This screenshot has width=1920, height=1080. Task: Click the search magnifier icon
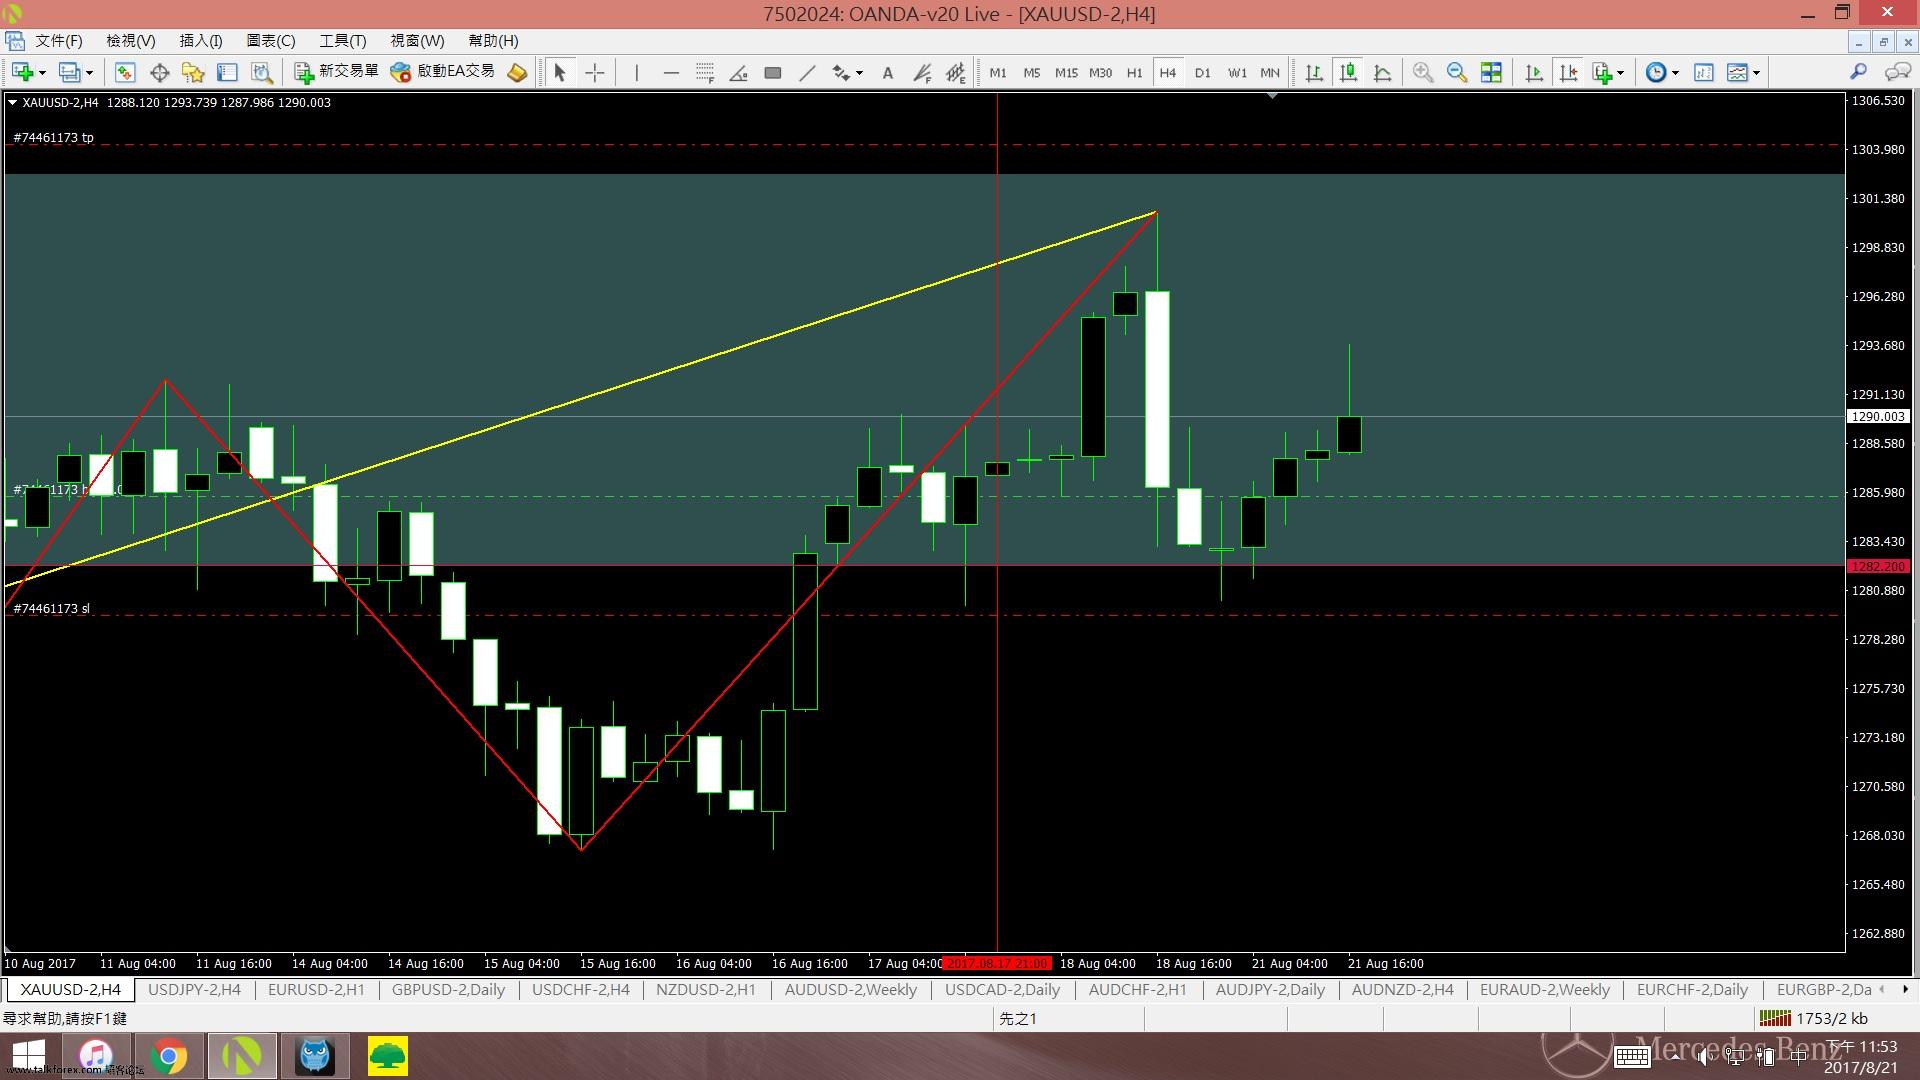1858,72
